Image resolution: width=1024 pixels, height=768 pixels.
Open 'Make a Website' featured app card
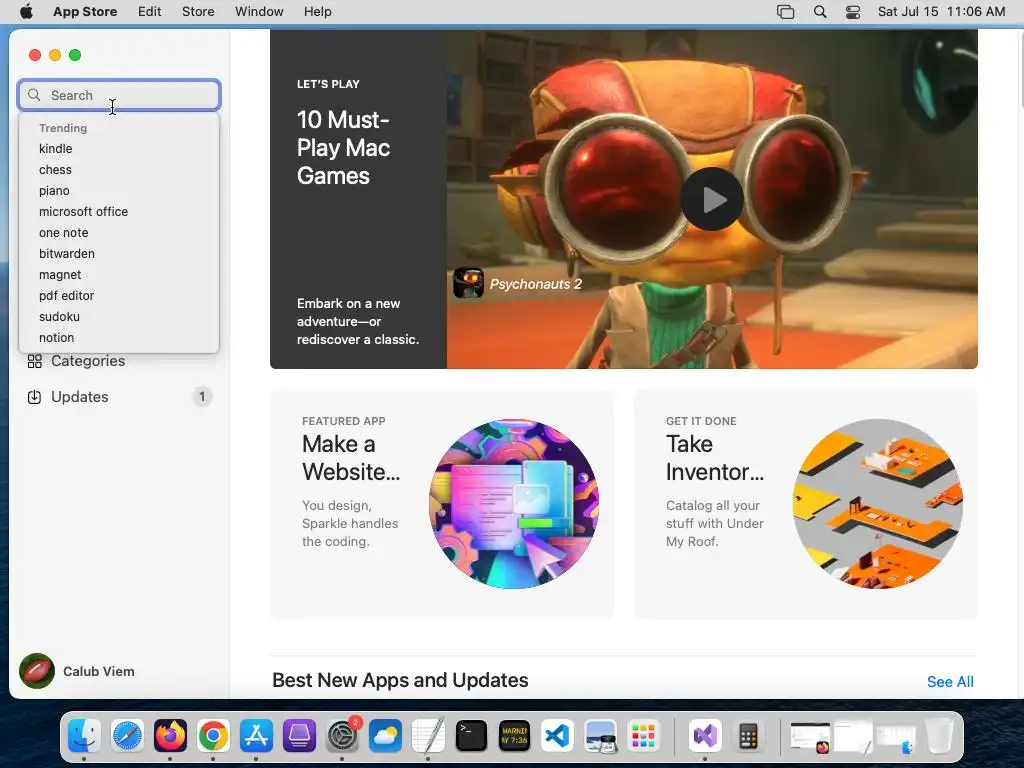pos(441,504)
